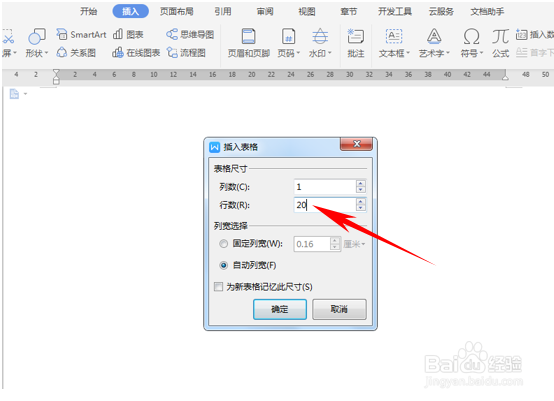Expand the text box (文本框) dropdown arrow

(408, 53)
